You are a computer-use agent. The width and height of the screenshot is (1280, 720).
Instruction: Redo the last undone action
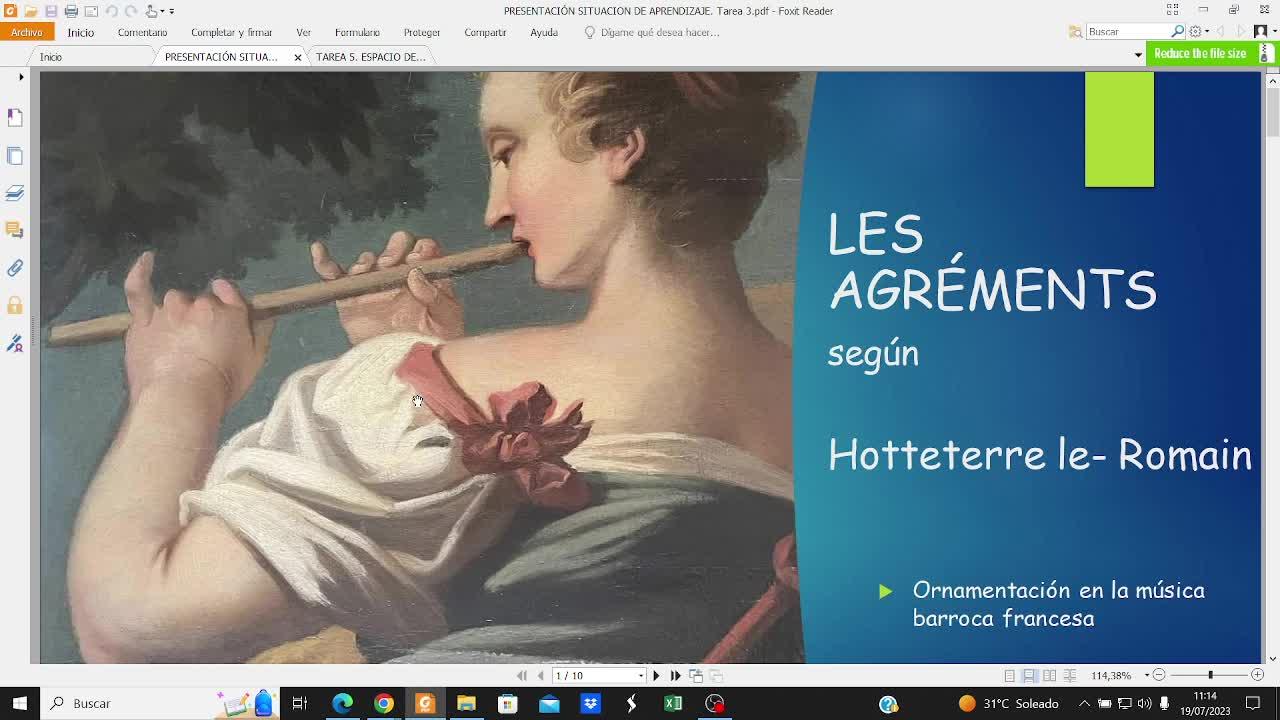click(x=130, y=11)
